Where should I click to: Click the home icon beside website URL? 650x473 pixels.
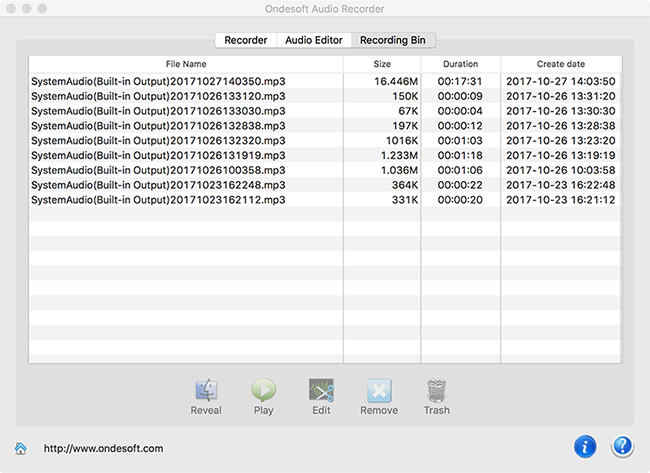(20, 448)
